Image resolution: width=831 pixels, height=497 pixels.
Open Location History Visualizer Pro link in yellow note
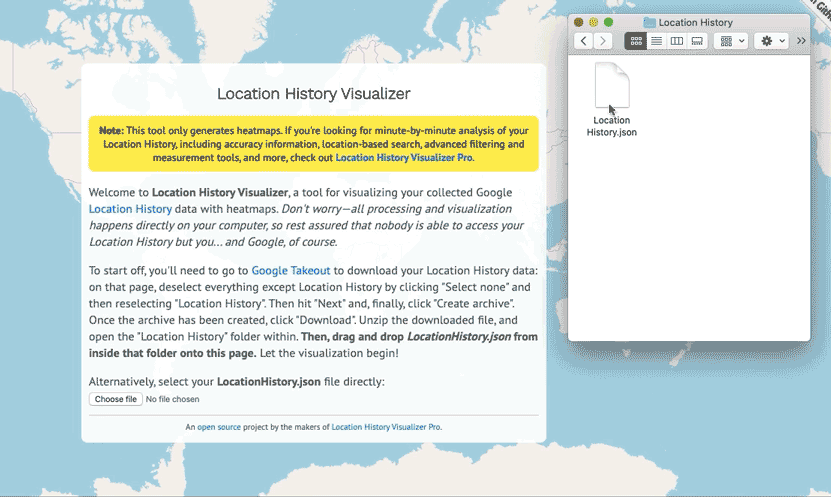click(x=404, y=158)
